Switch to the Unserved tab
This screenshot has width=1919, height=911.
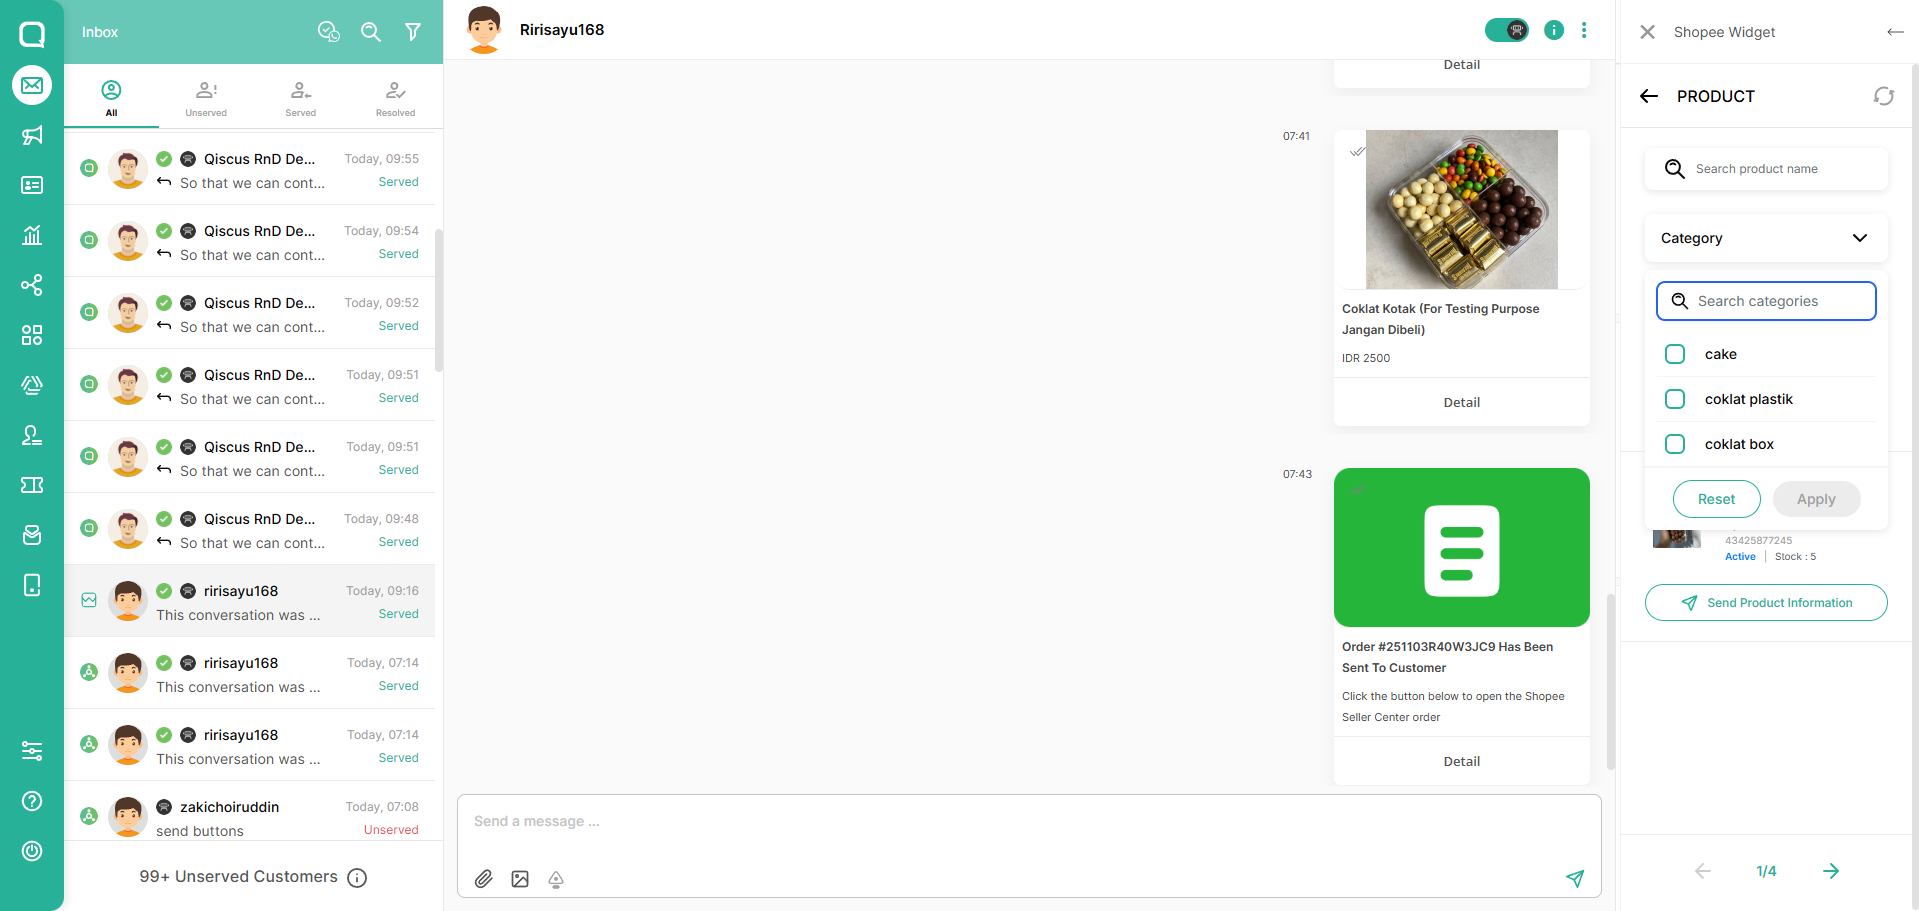(x=206, y=98)
